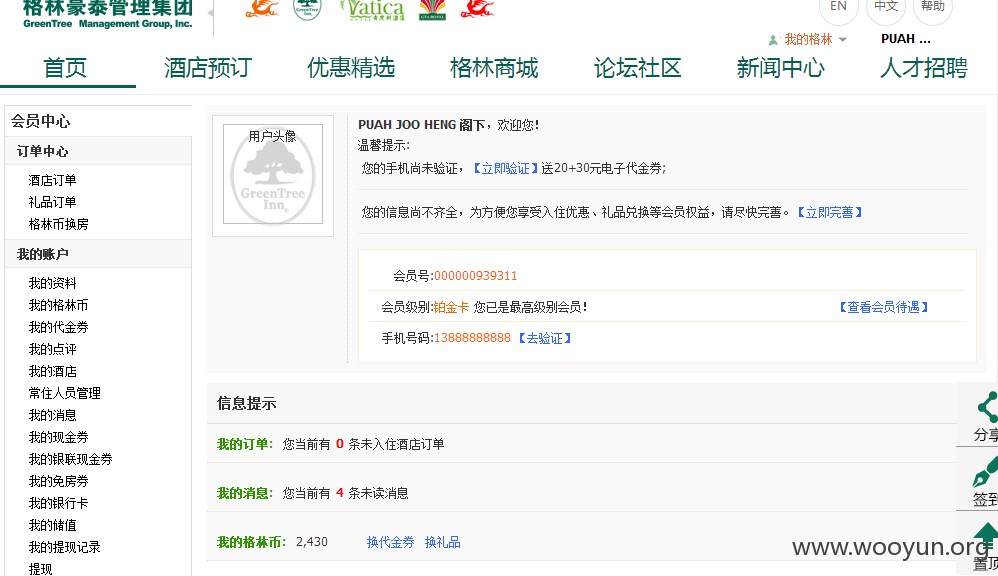The height and width of the screenshot is (576, 998).
Task: Open 格林币换房 in the sidebar
Action: click(59, 224)
